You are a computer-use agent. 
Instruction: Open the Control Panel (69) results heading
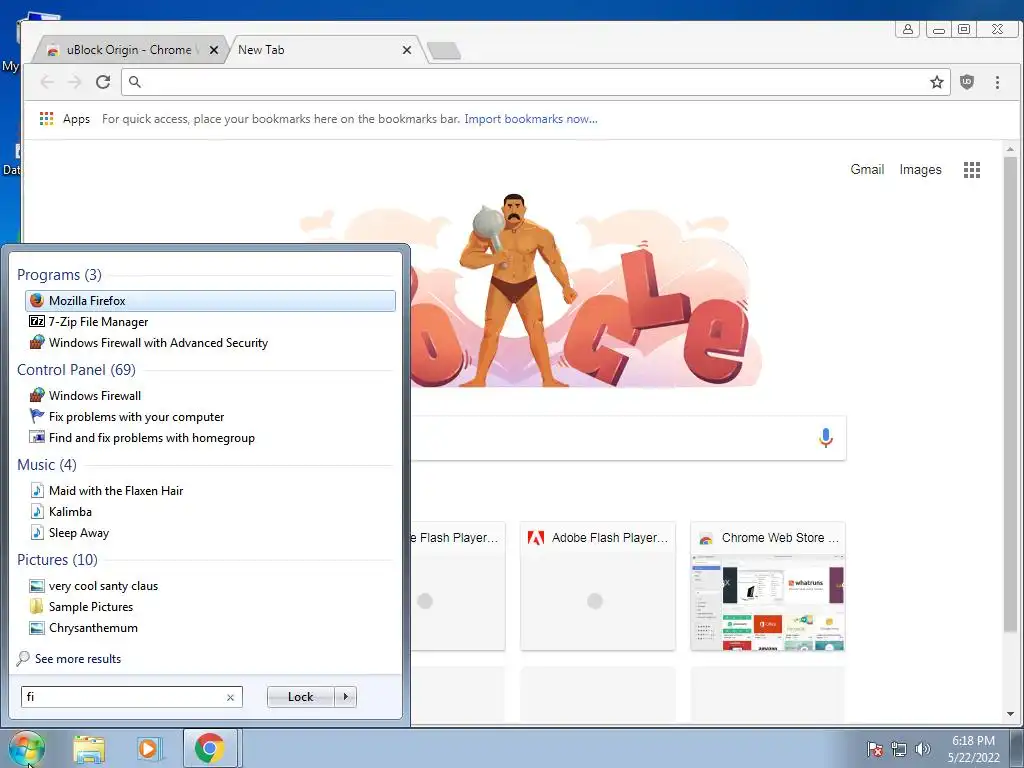76,370
